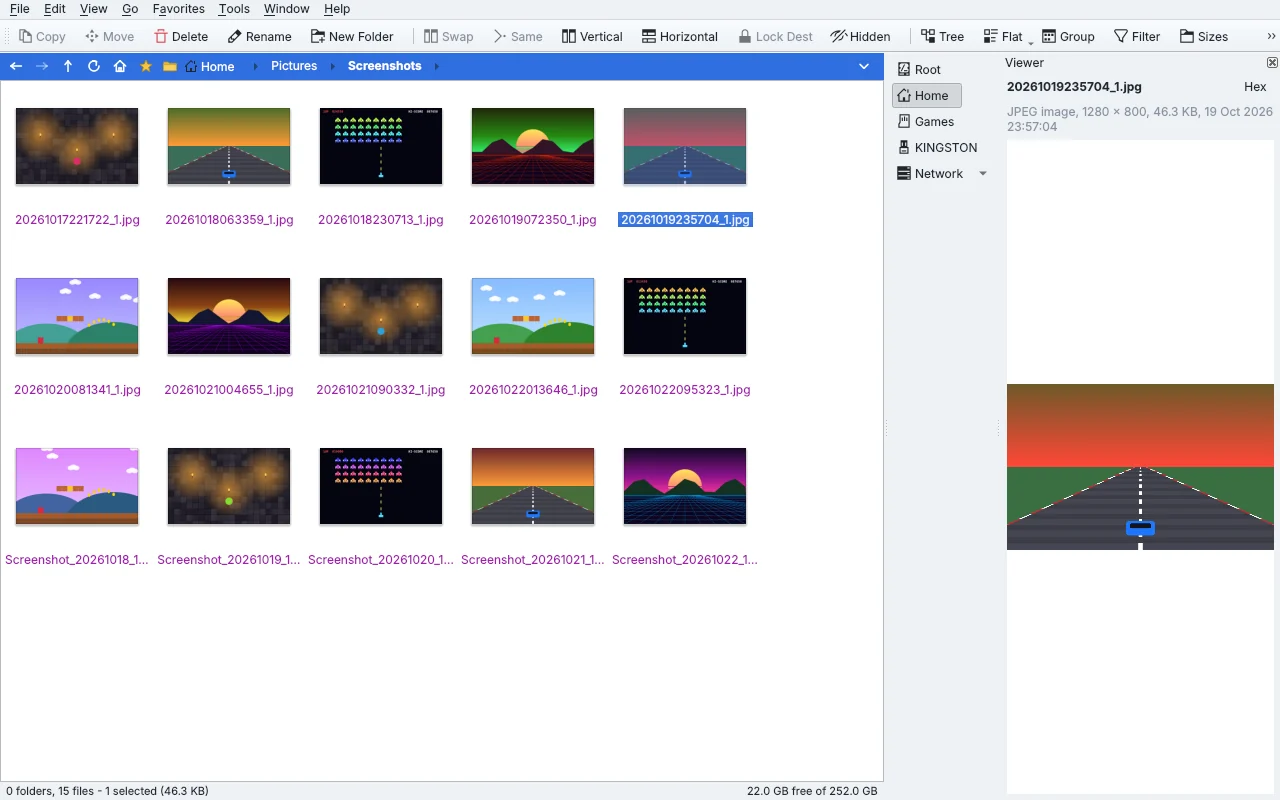Click the Delete toolbar button
The height and width of the screenshot is (800, 1280).
tap(181, 36)
